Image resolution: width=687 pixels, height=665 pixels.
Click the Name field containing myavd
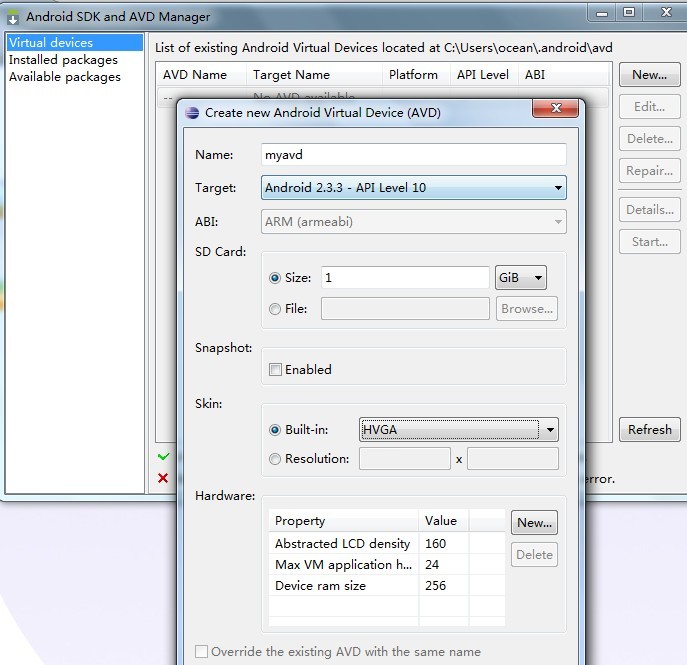(414, 155)
